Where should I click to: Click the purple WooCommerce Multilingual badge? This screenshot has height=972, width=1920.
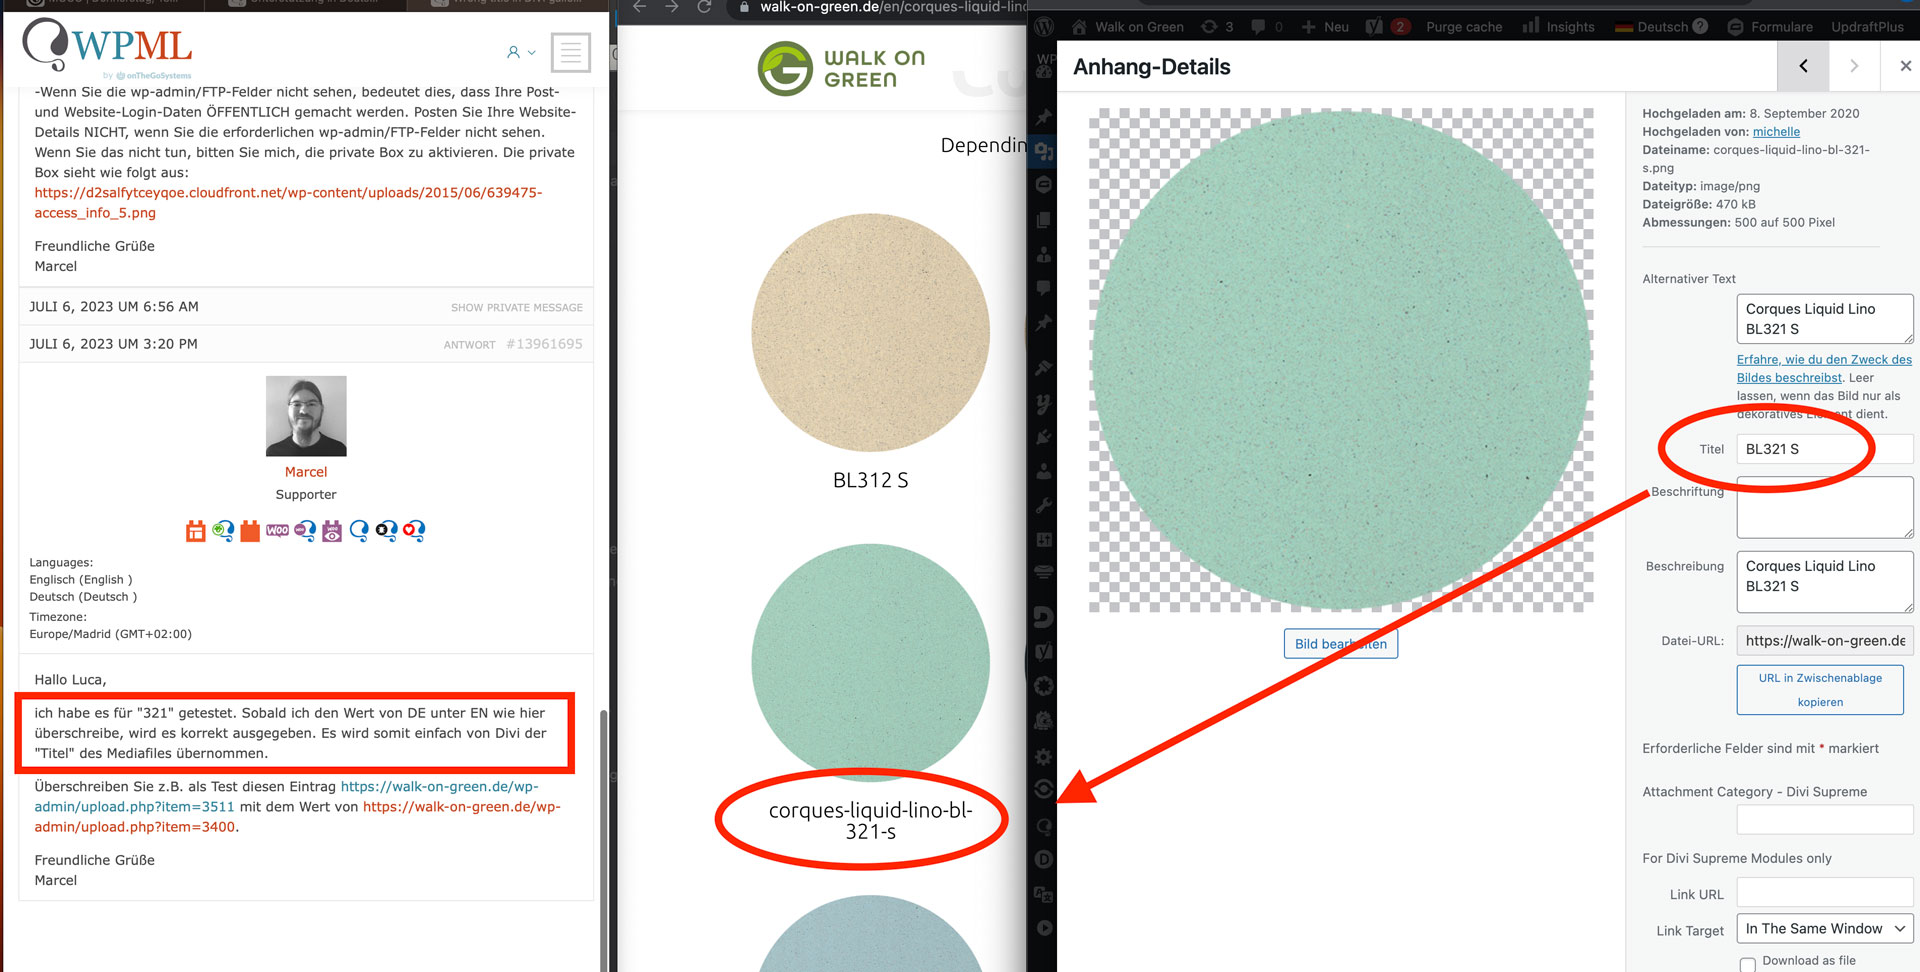click(305, 531)
